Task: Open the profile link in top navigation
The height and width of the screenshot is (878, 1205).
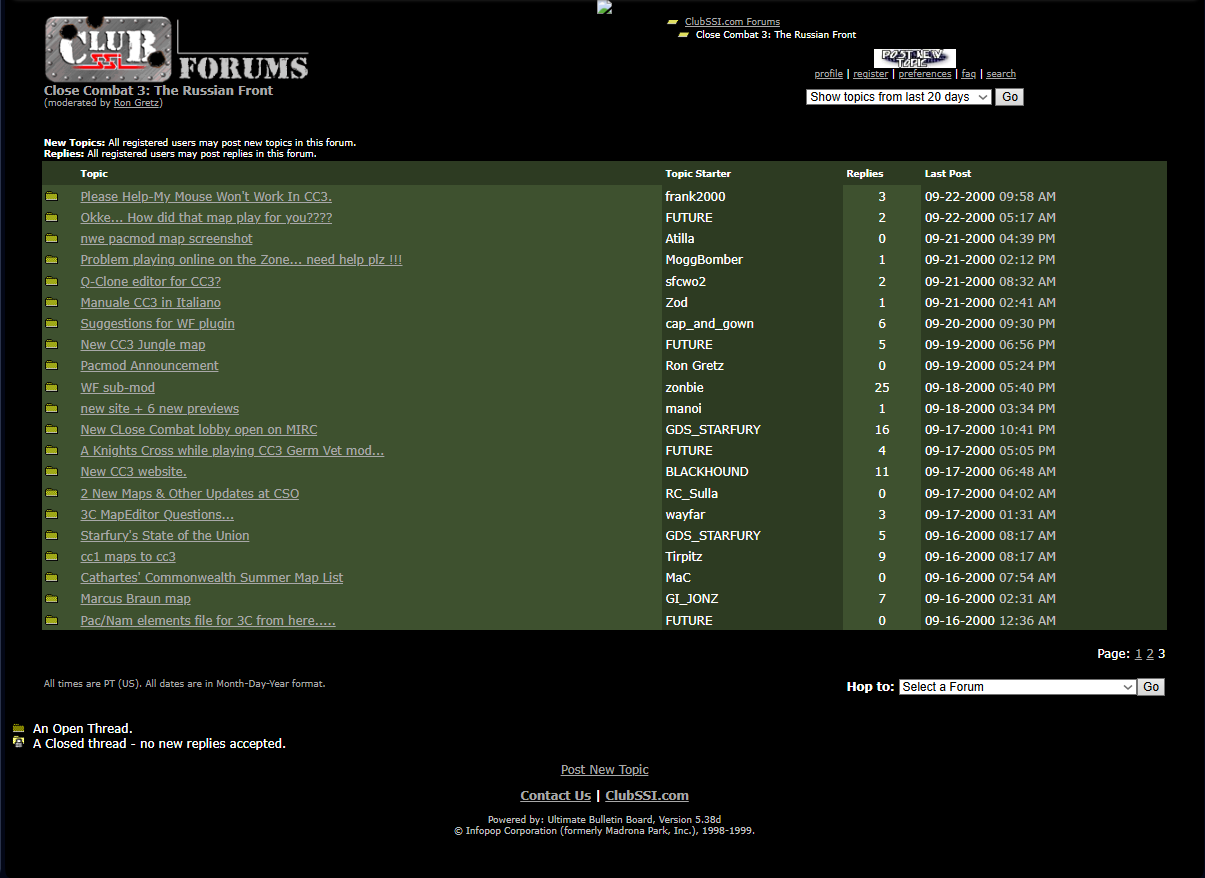Action: coord(828,74)
